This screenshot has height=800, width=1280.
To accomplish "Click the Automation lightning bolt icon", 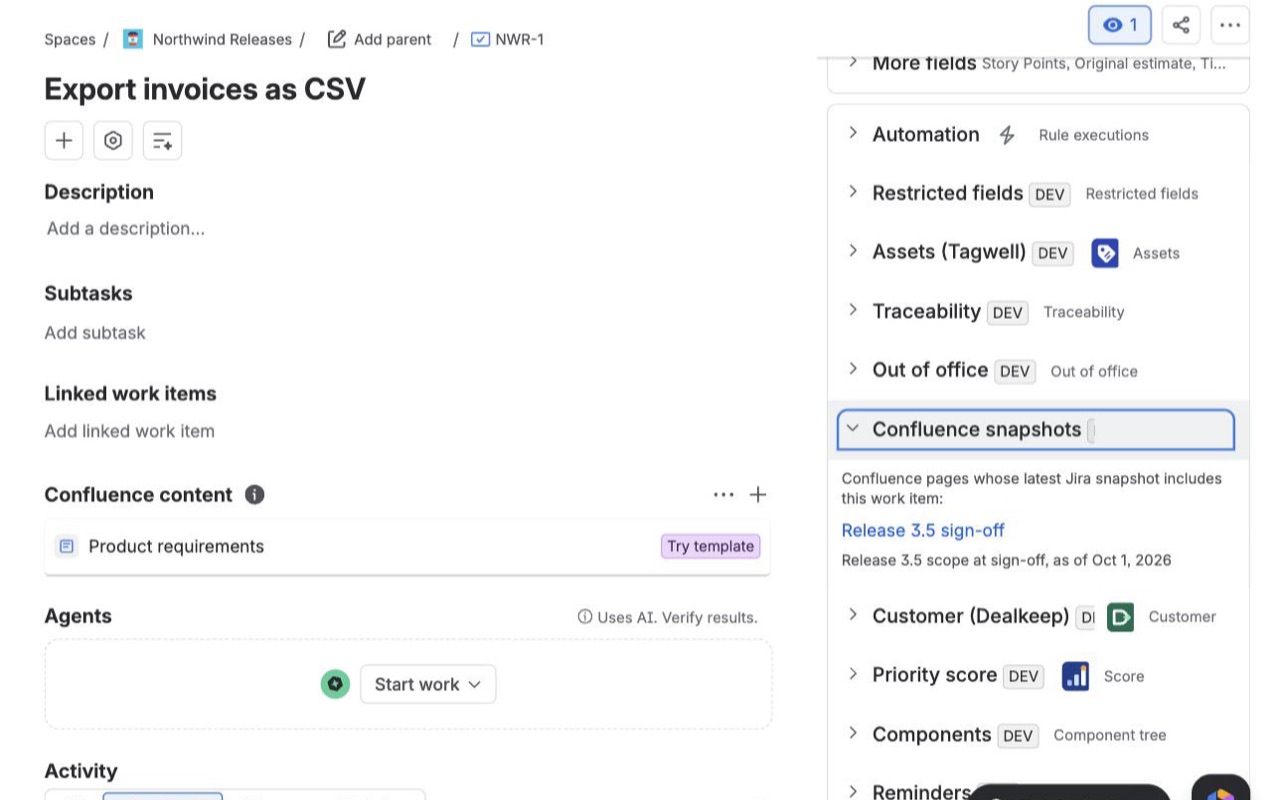I will pos(1007,135).
